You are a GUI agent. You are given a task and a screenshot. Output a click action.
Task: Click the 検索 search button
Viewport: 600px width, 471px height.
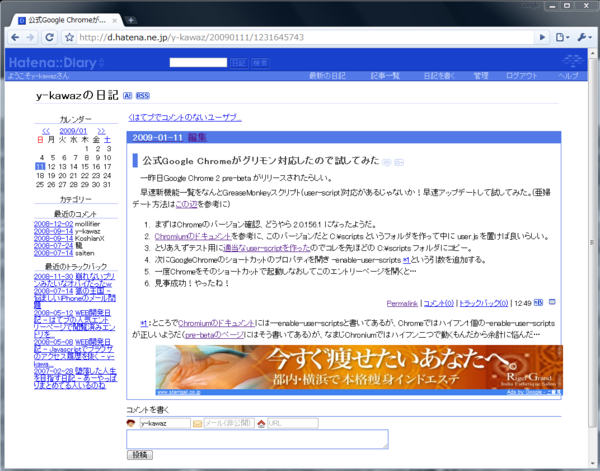(260, 63)
